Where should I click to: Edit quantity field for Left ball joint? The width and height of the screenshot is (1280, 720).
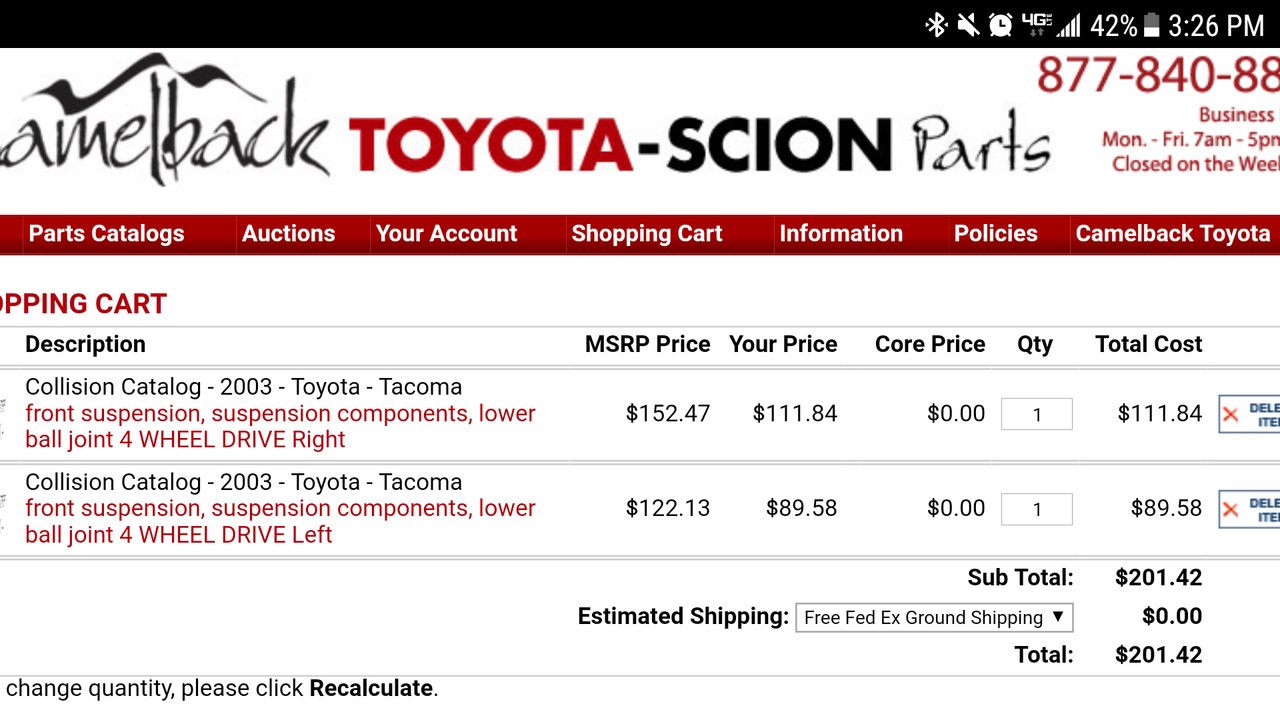(1037, 509)
